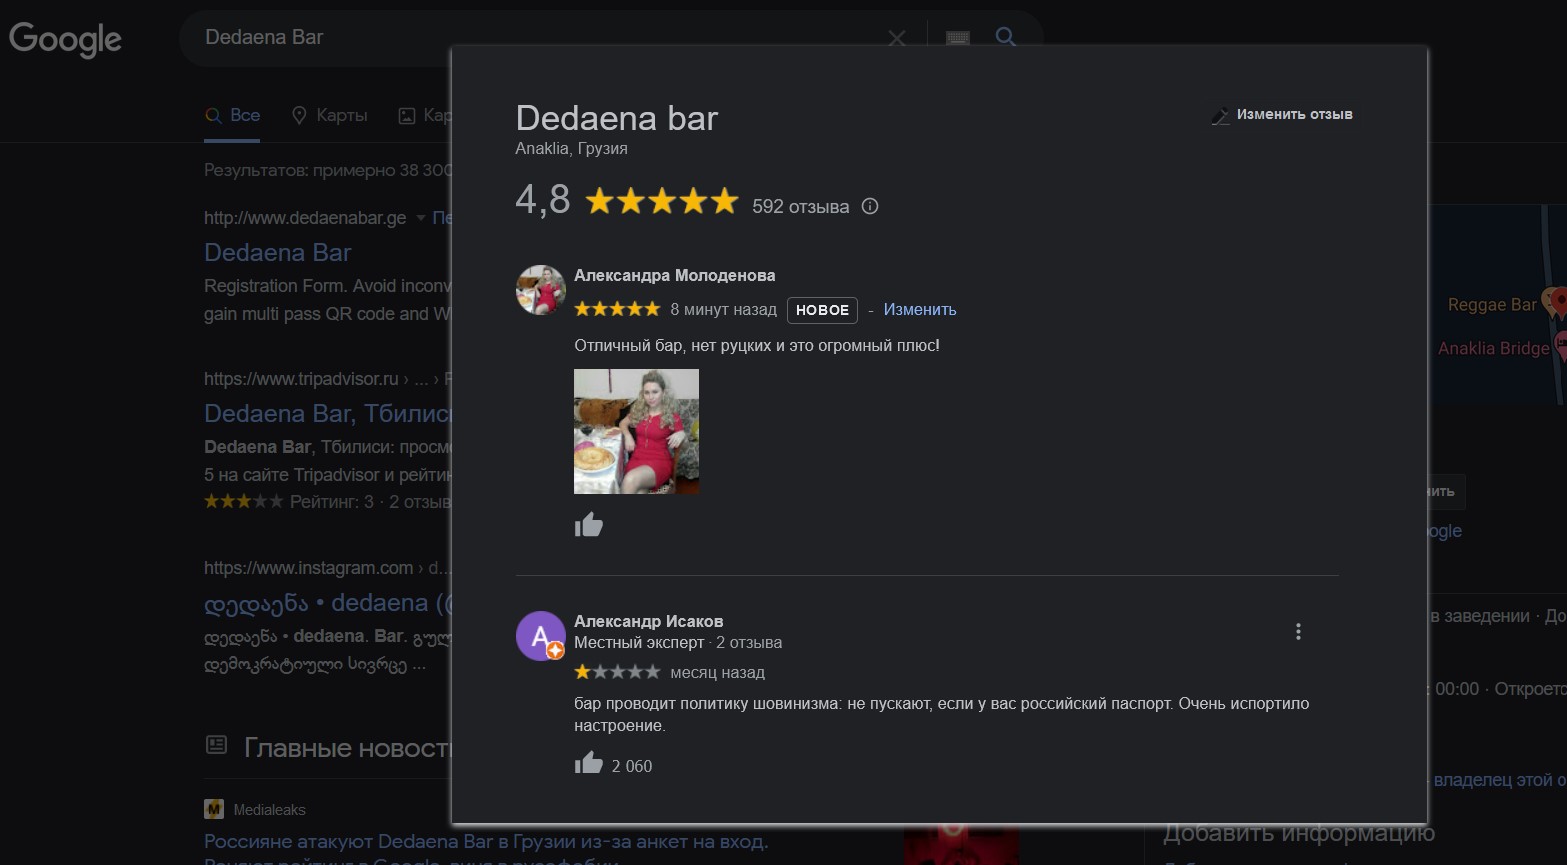Click the info icon beside "592 отзыва"
Viewport: 1567px width, 865px height.
pos(870,207)
